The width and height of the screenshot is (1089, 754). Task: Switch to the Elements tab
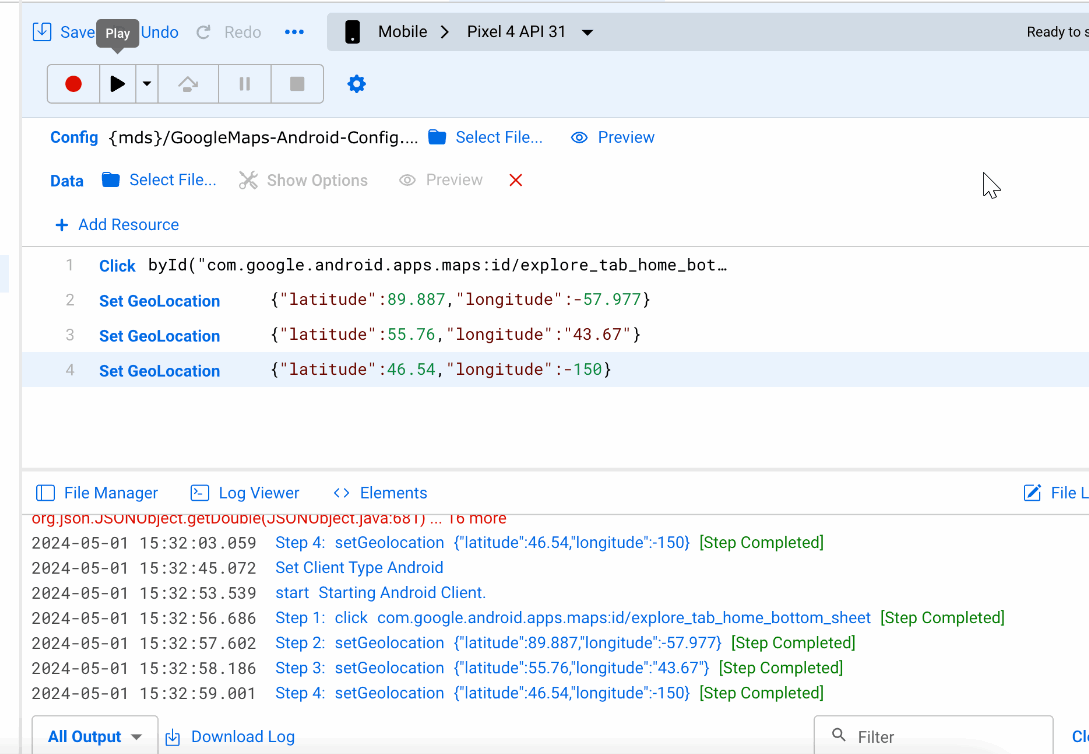(380, 493)
